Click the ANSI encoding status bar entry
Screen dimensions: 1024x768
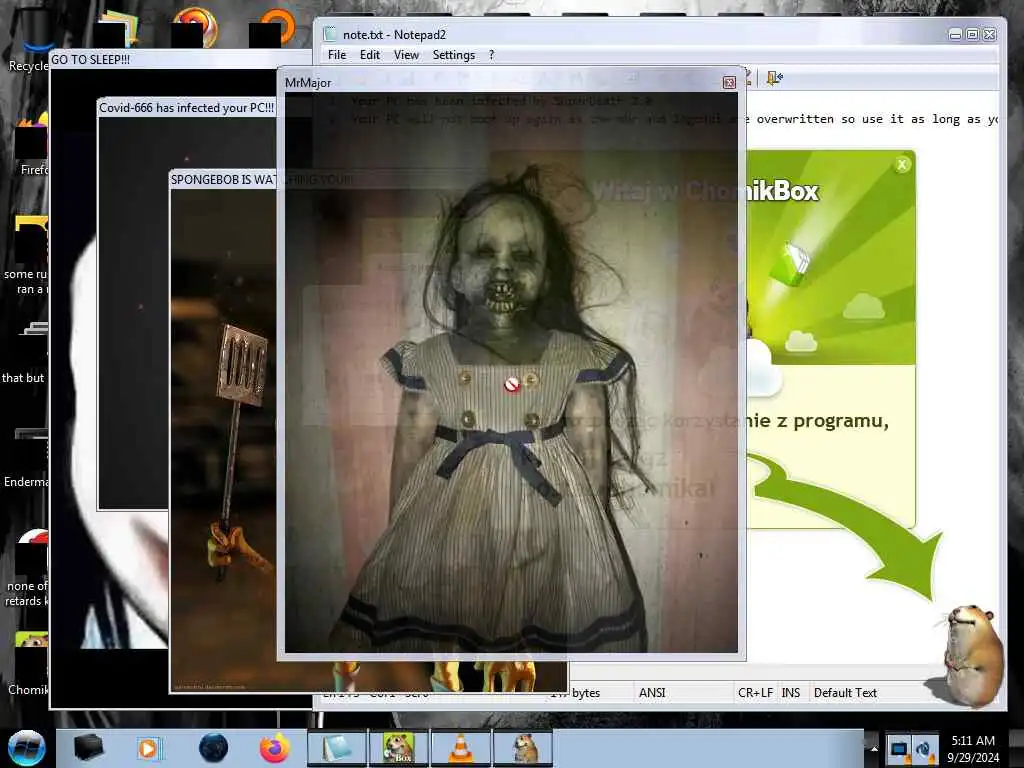pos(652,693)
